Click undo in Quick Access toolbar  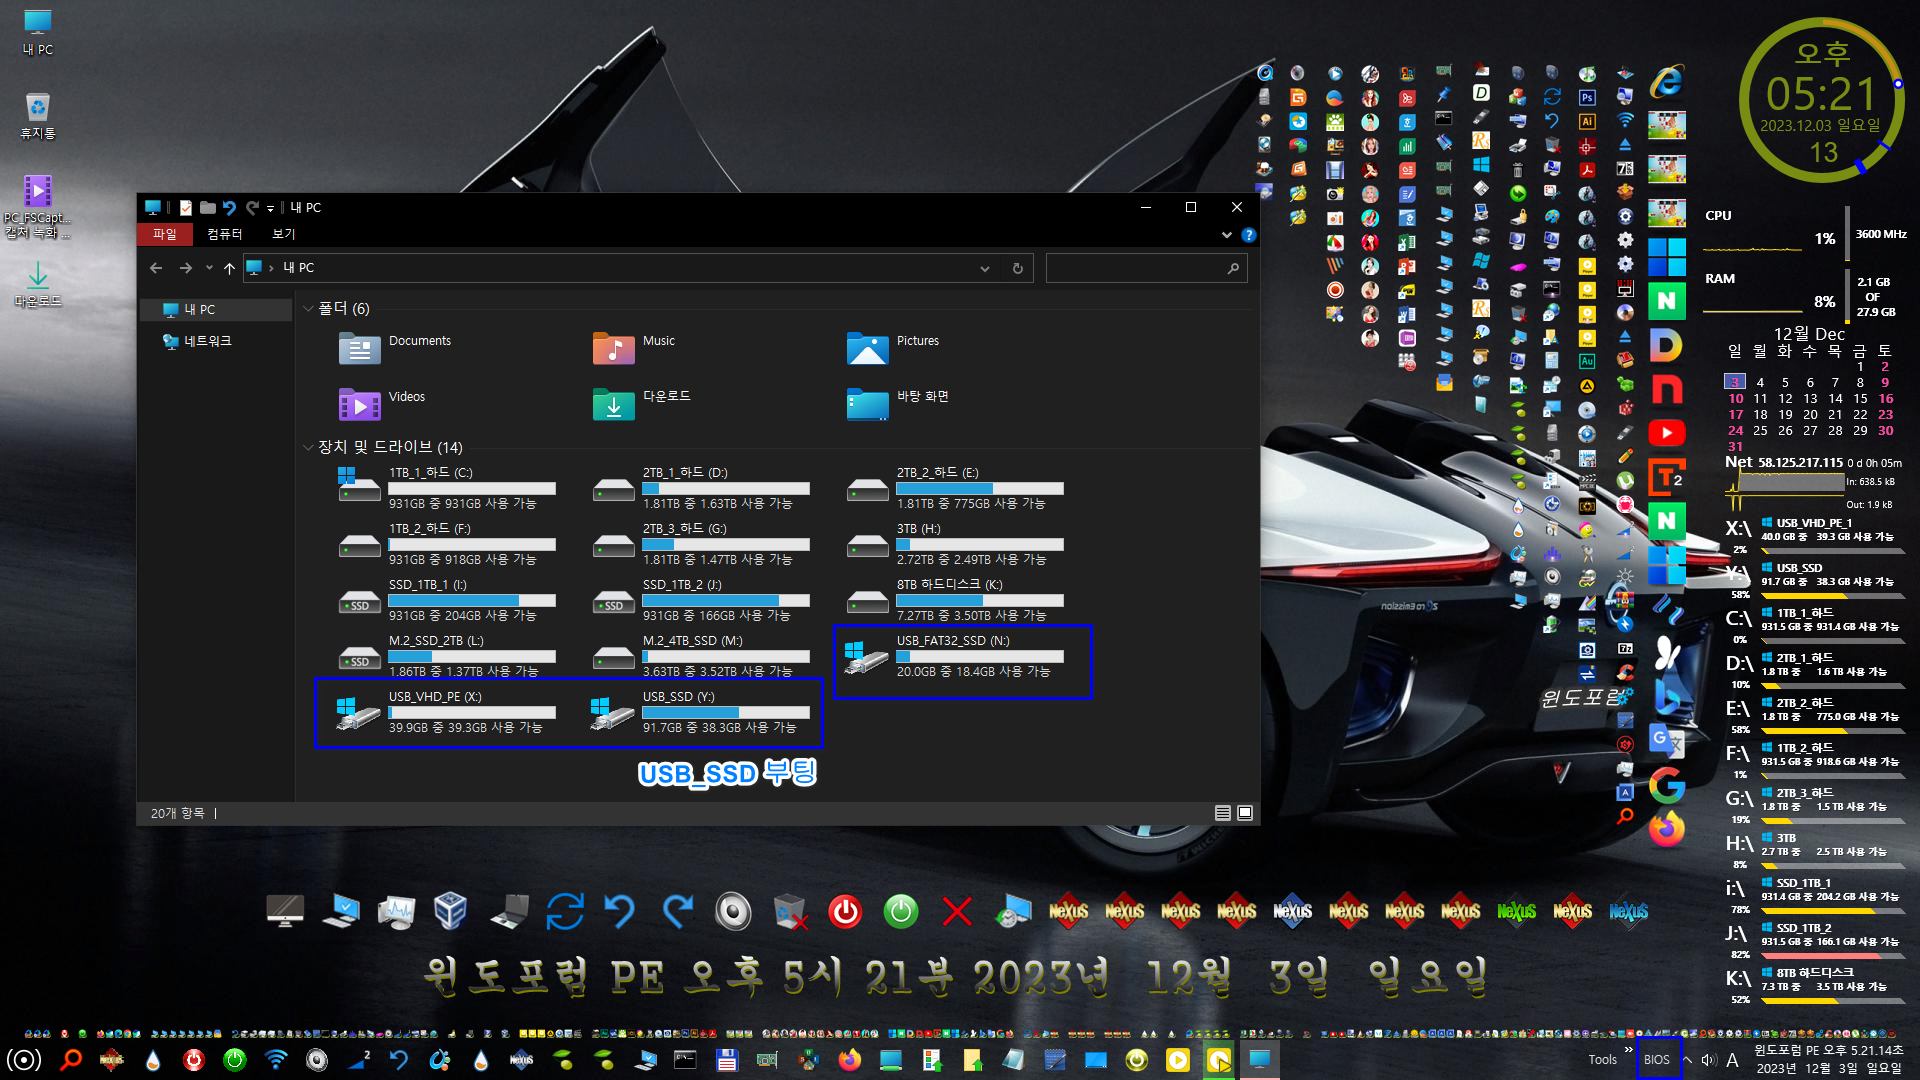230,207
